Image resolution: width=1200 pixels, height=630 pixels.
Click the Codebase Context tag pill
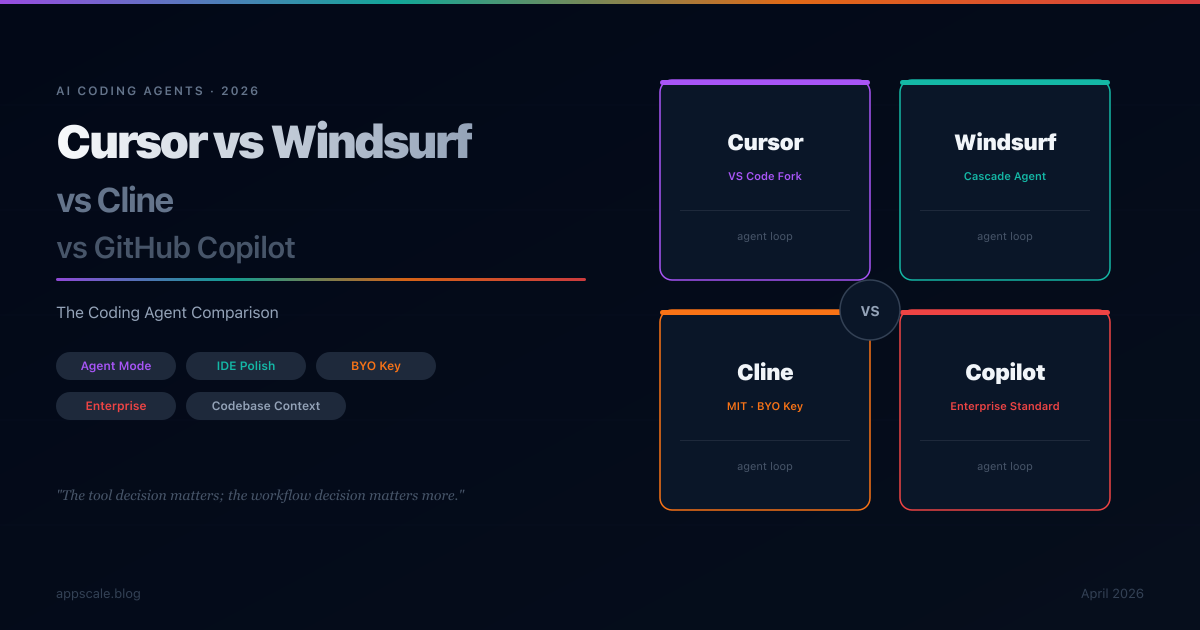coord(266,406)
